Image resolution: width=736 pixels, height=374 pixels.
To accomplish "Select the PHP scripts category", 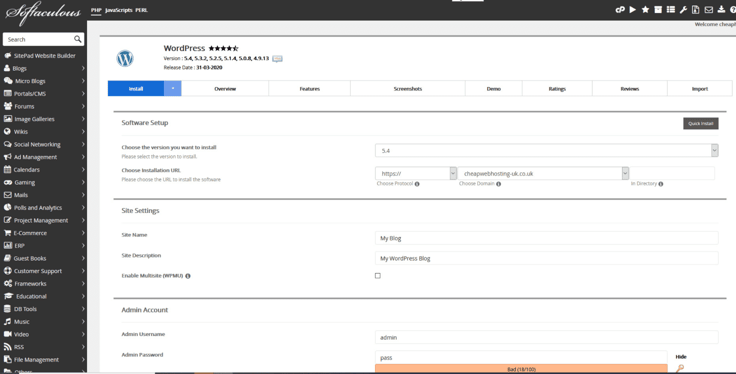I will 96,10.
